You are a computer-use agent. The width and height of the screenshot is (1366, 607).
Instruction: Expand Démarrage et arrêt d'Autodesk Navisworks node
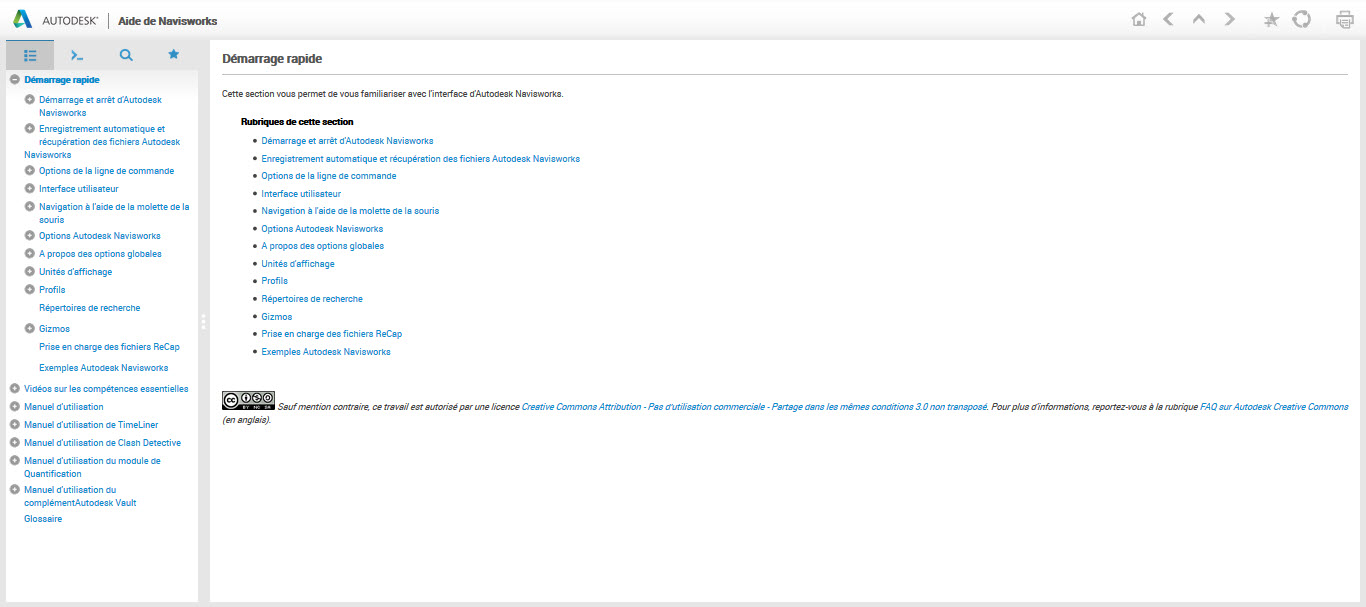pyautogui.click(x=30, y=100)
